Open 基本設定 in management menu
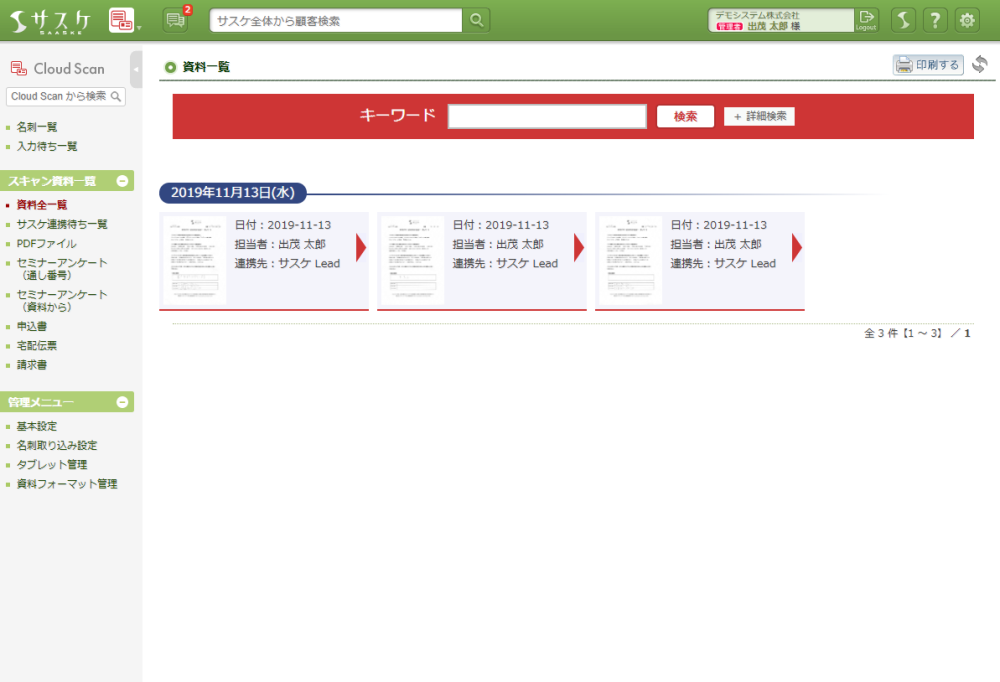This screenshot has width=1000, height=682. point(37,426)
